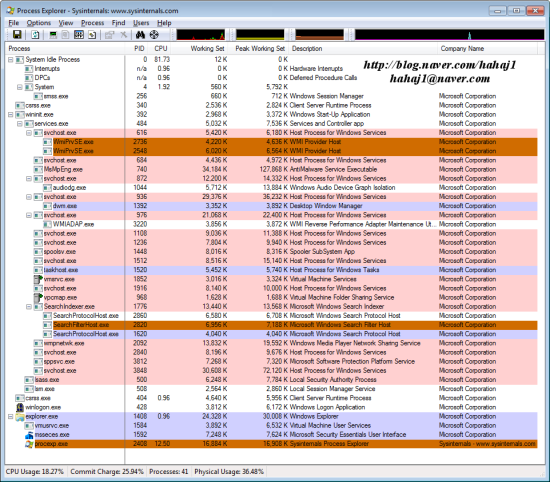Click the winlogon.exe process icon

(x=20, y=407)
